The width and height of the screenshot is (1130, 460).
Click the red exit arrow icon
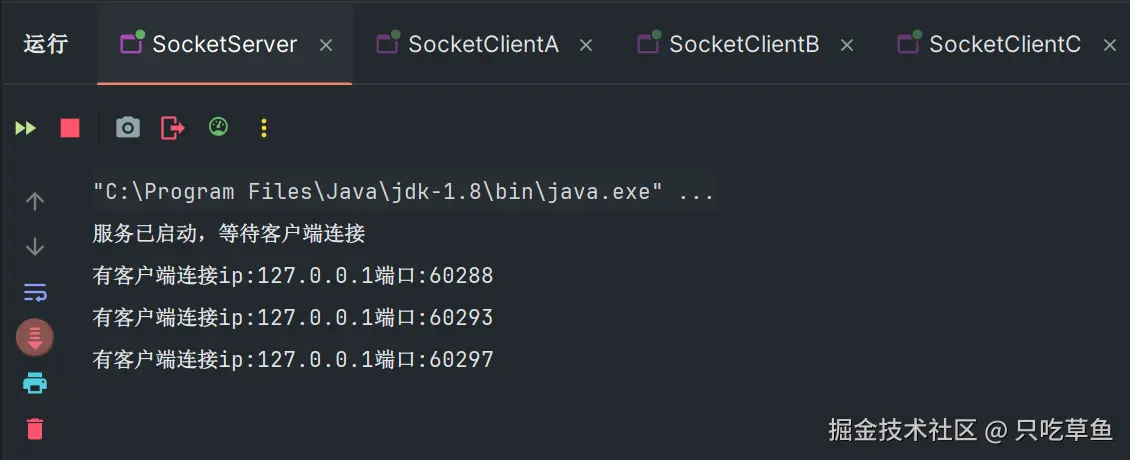173,128
